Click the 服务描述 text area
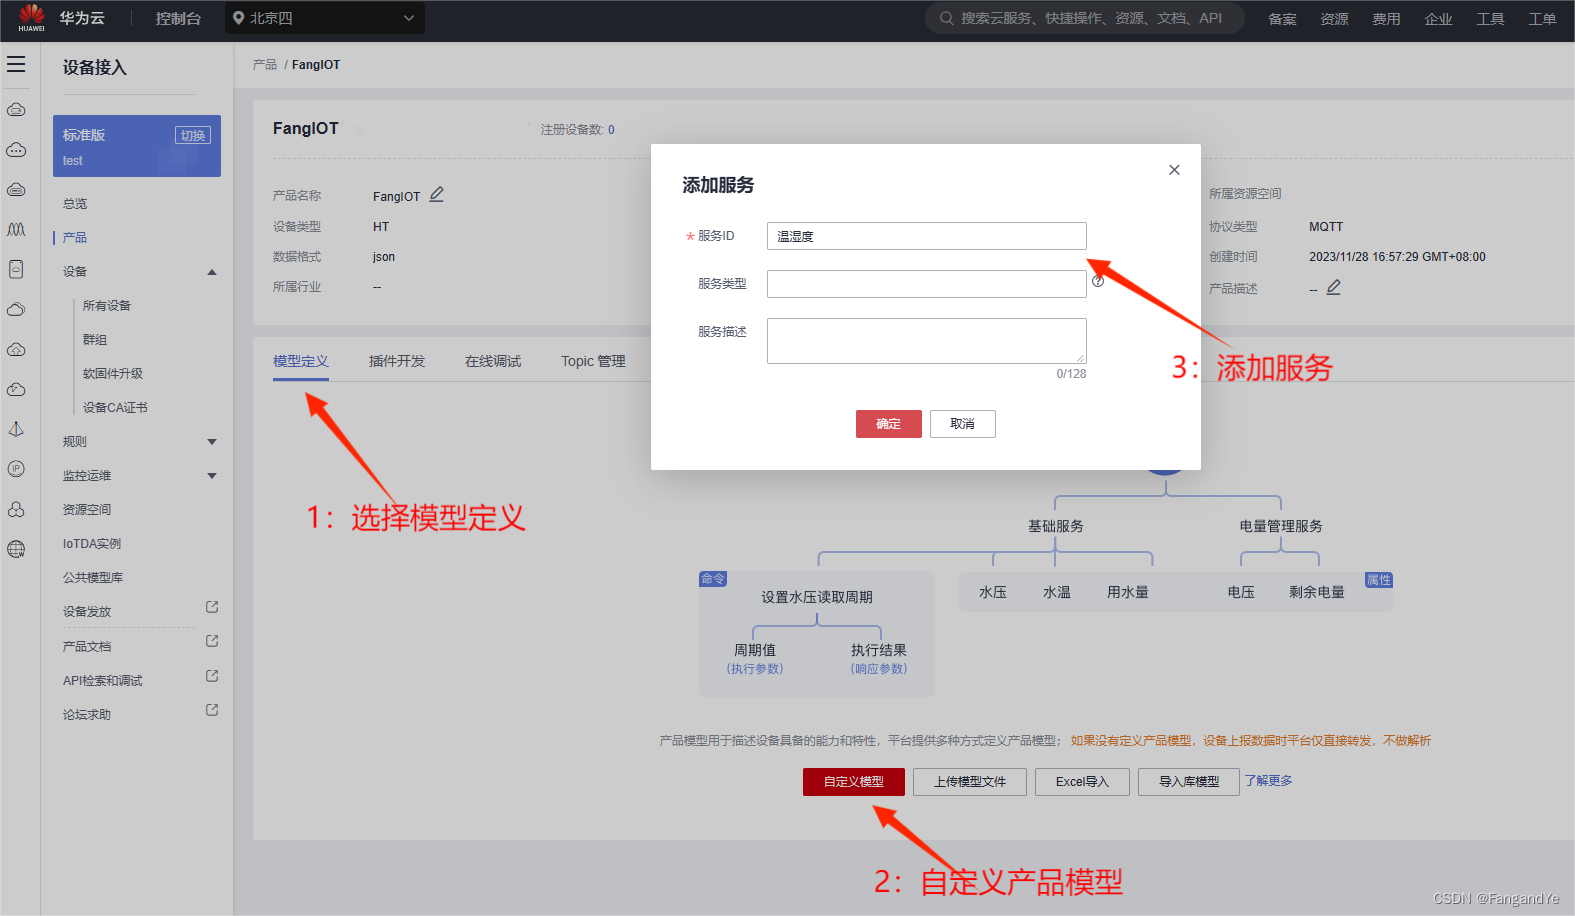Image resolution: width=1575 pixels, height=916 pixels. click(927, 341)
